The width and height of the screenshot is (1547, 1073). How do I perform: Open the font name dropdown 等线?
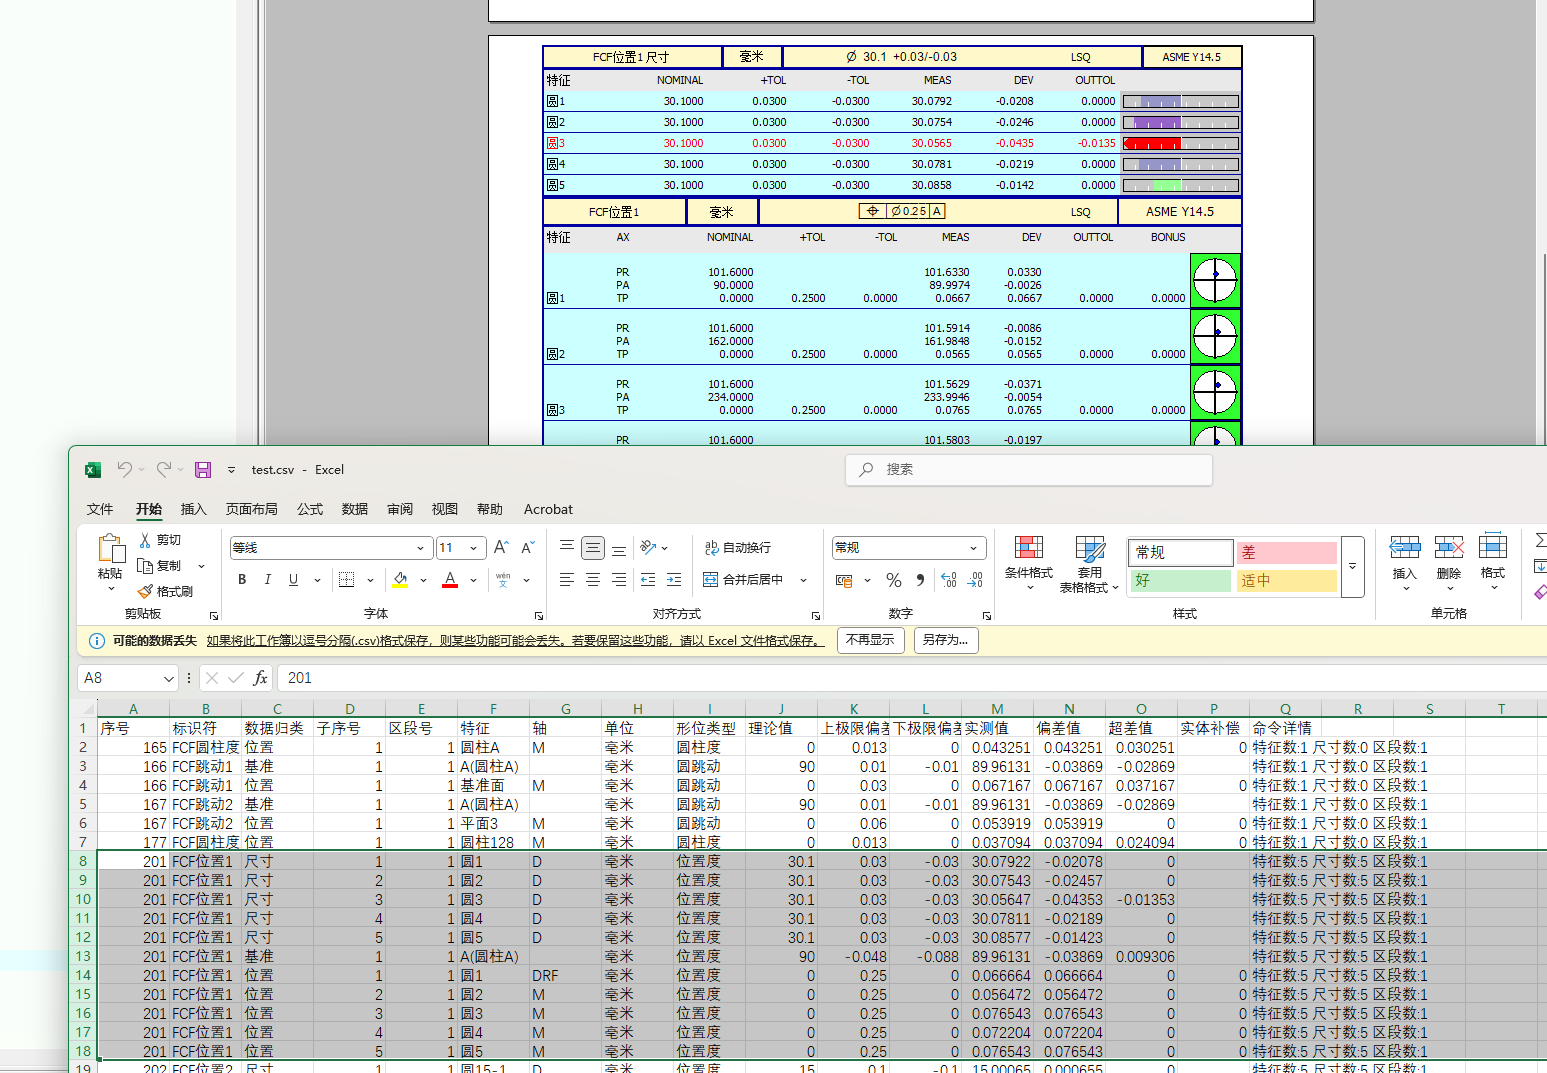(420, 548)
